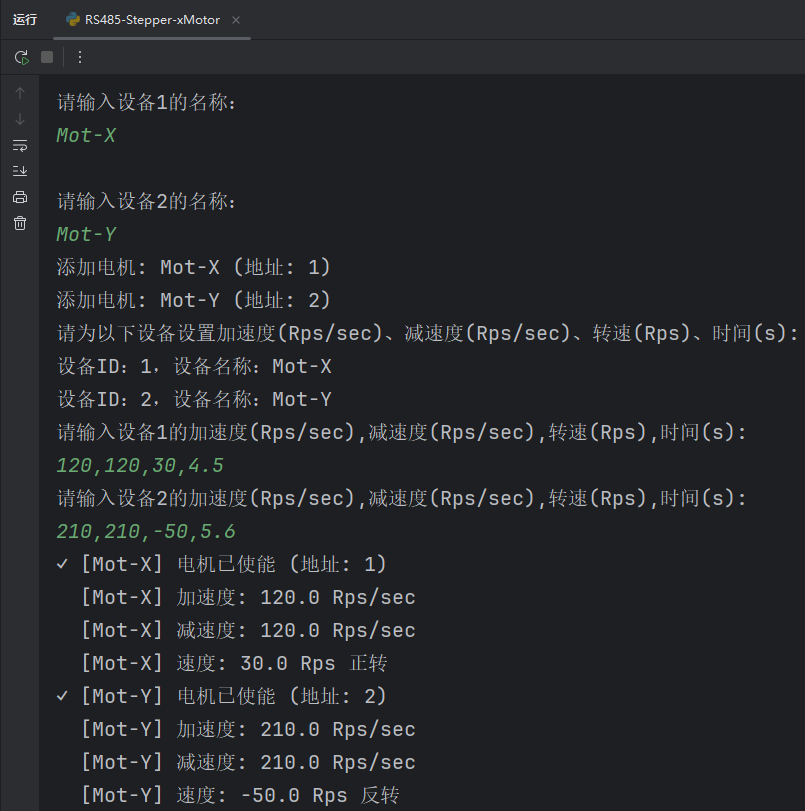The image size is (805, 811).
Task: Print the console output
Action: (20, 197)
